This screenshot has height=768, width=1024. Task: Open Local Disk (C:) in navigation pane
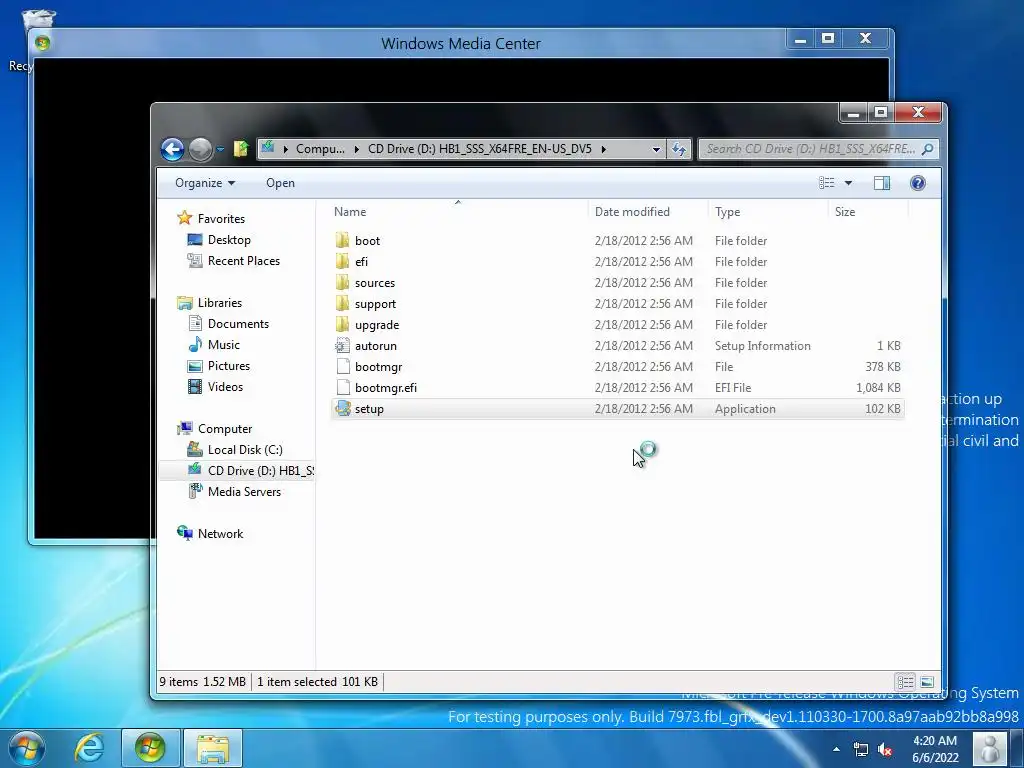pos(245,449)
